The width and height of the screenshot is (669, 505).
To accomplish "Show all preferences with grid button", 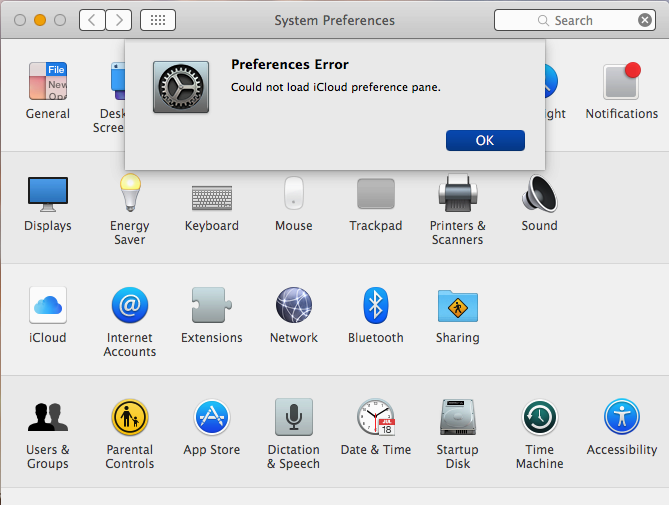I will (x=158, y=20).
